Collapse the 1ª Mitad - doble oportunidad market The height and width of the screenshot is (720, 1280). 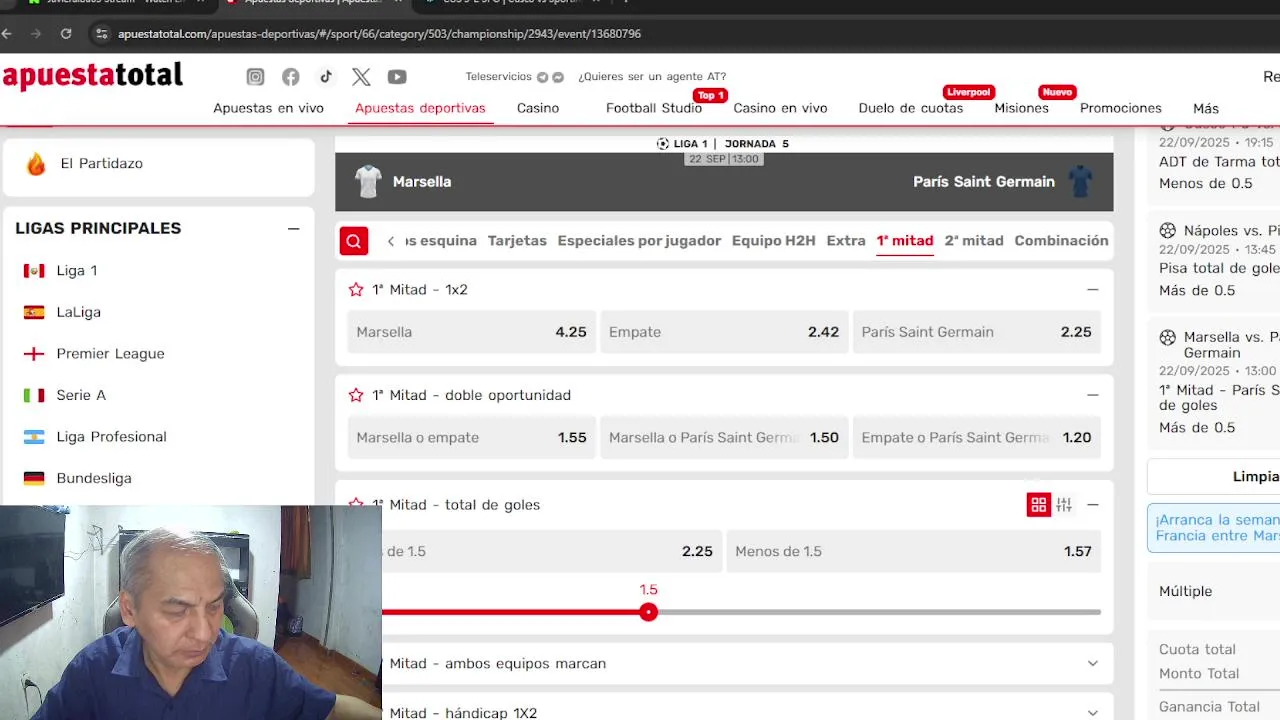click(1092, 395)
